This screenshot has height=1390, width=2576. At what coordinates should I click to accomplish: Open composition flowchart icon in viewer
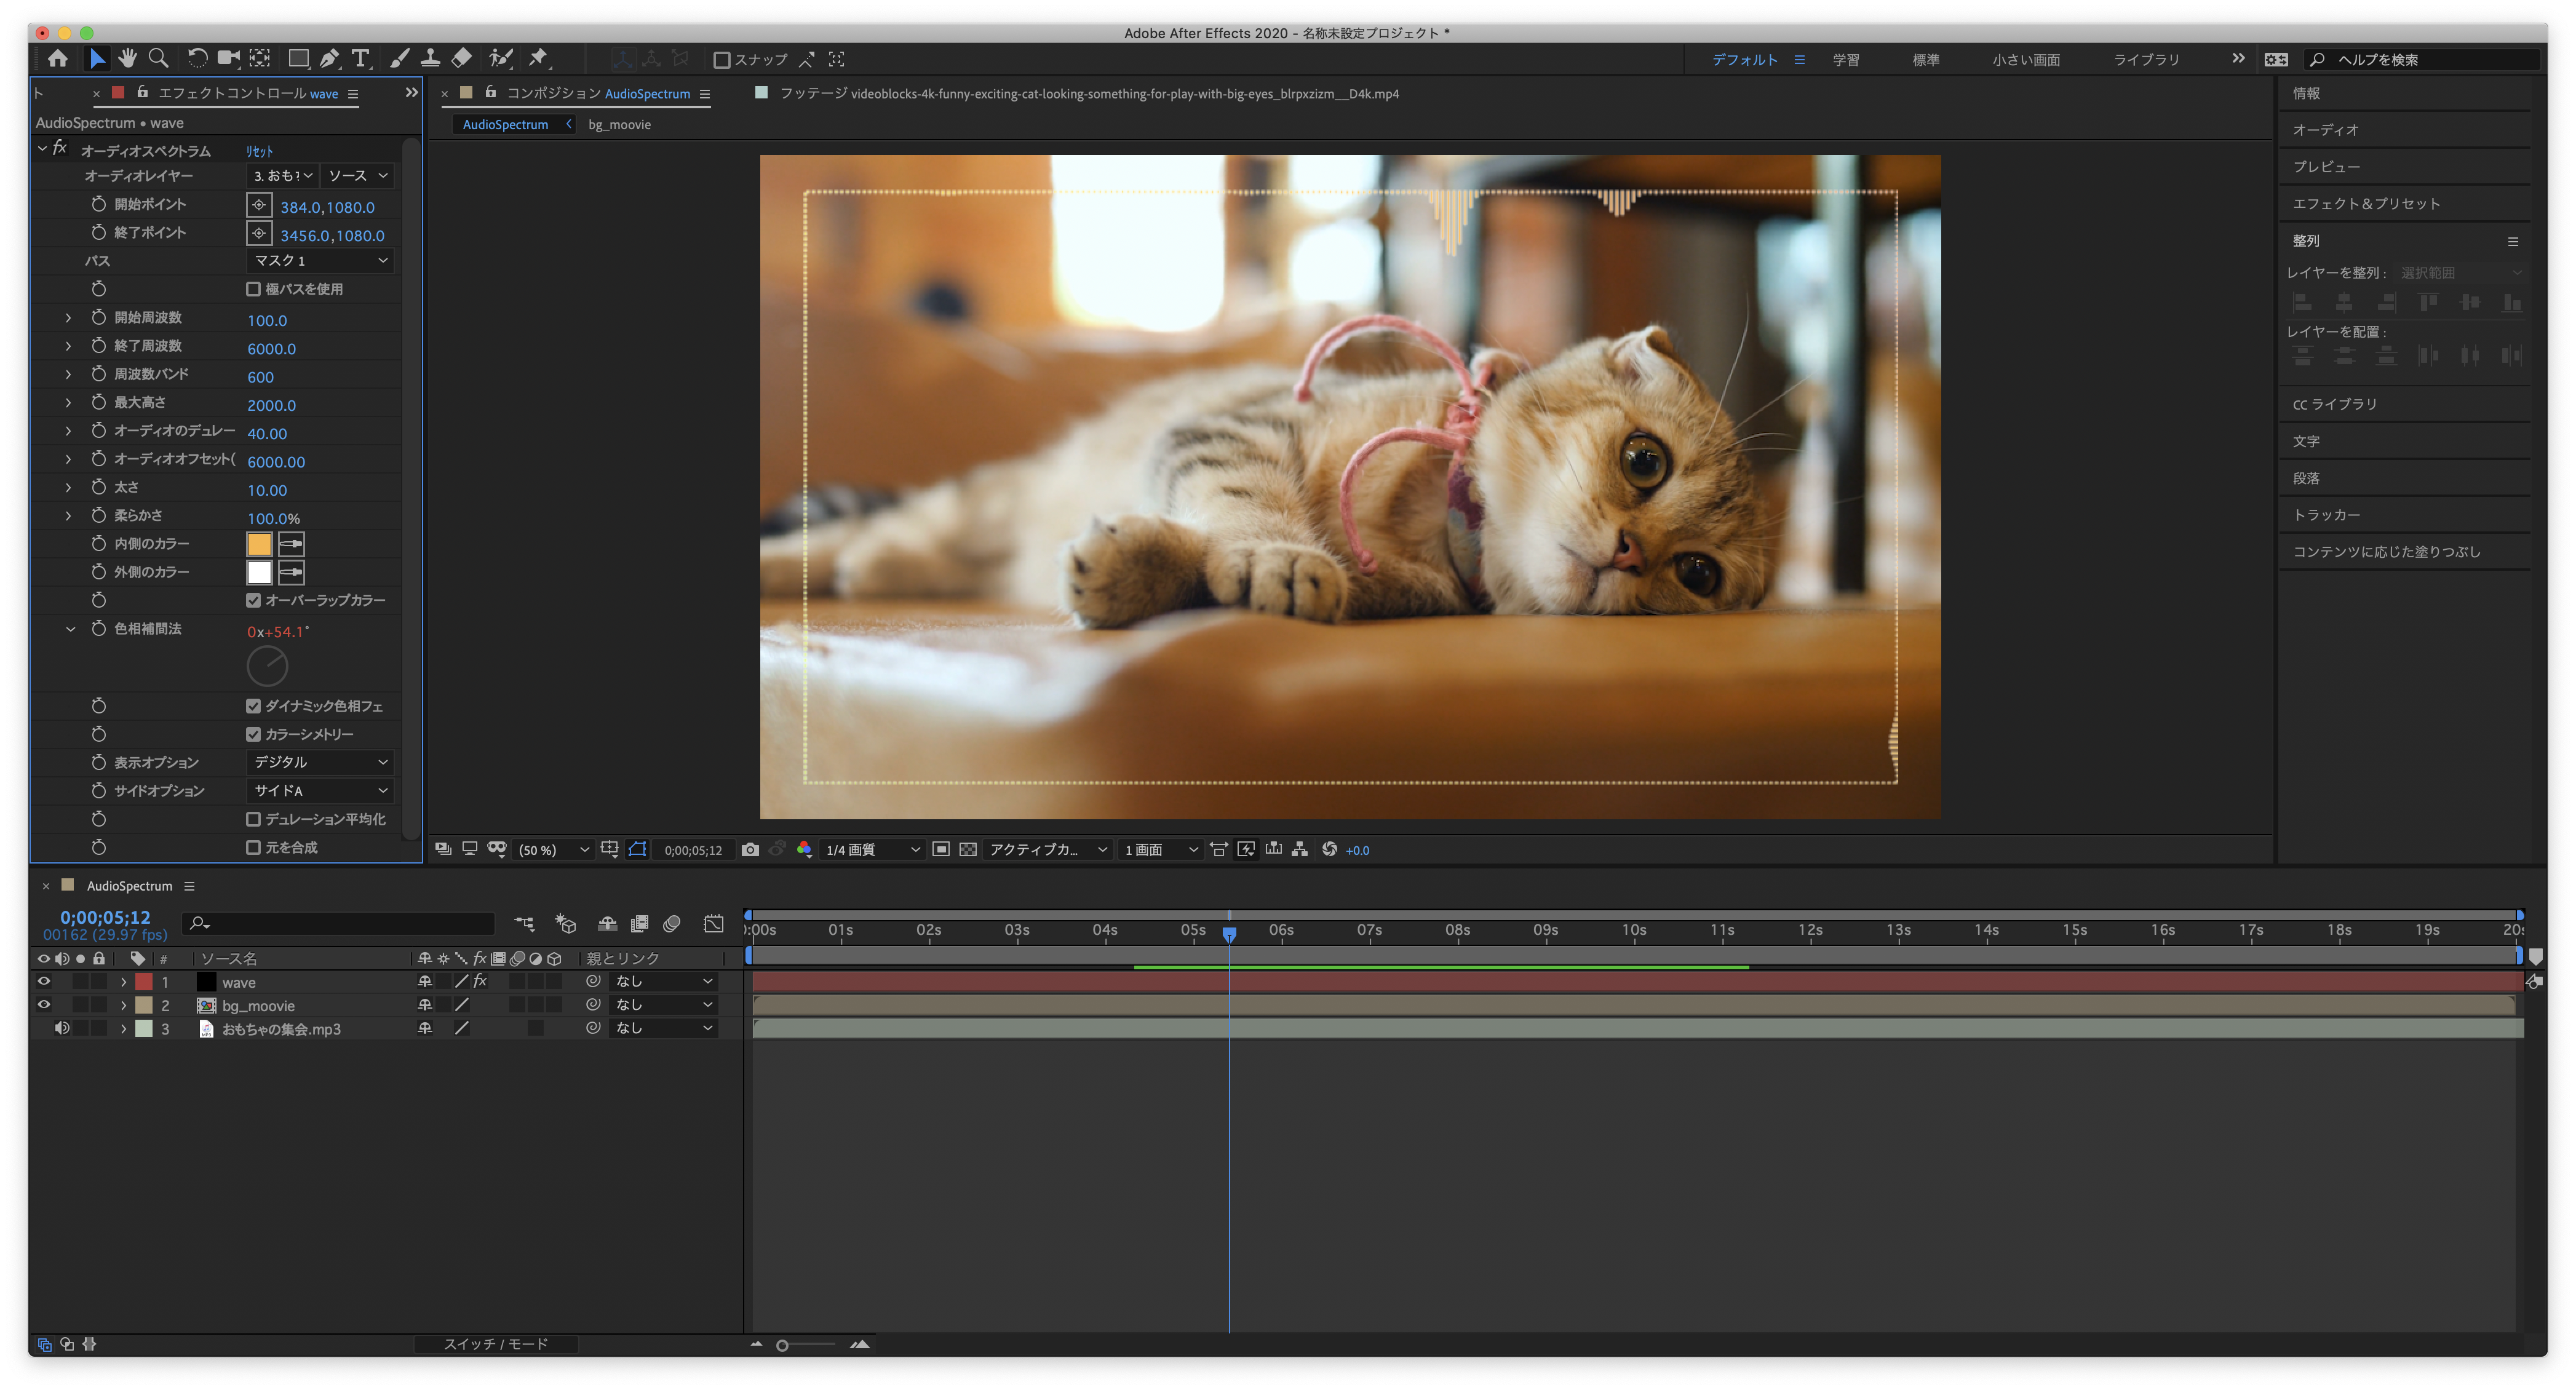click(x=1300, y=850)
